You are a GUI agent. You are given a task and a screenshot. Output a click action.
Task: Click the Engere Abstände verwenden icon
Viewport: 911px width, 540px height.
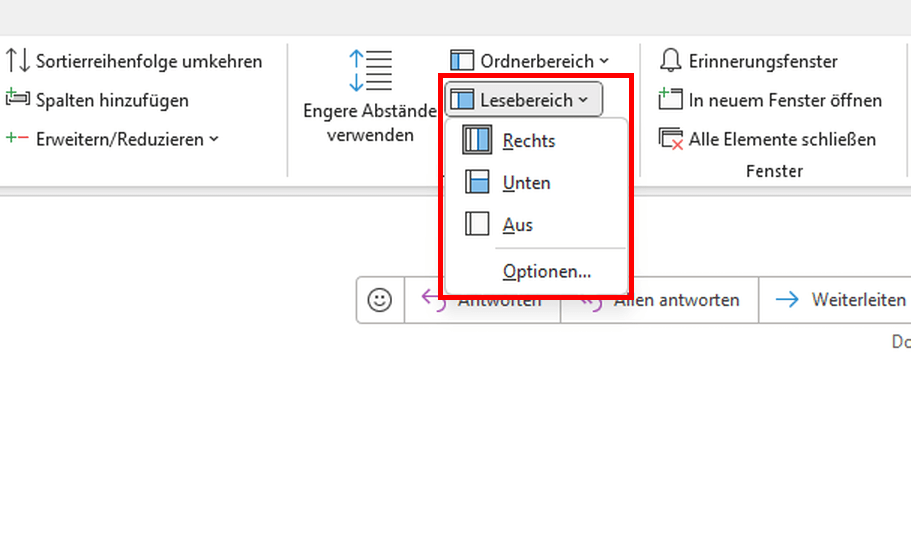pos(370,70)
